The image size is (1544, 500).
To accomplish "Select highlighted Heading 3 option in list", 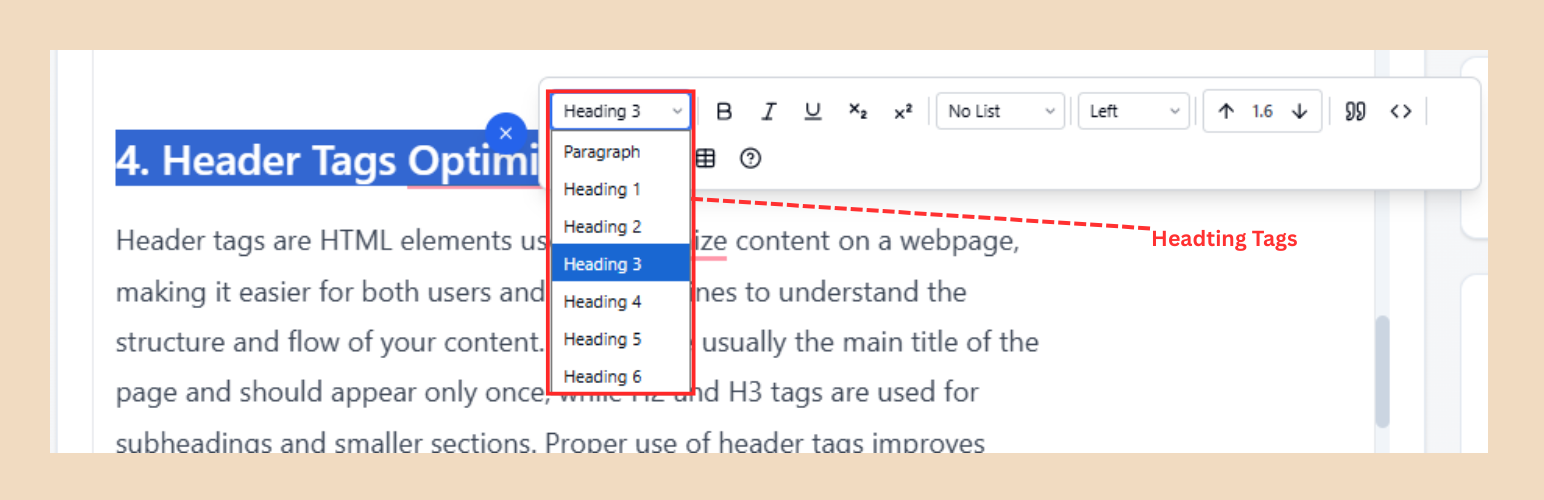I will tap(620, 264).
